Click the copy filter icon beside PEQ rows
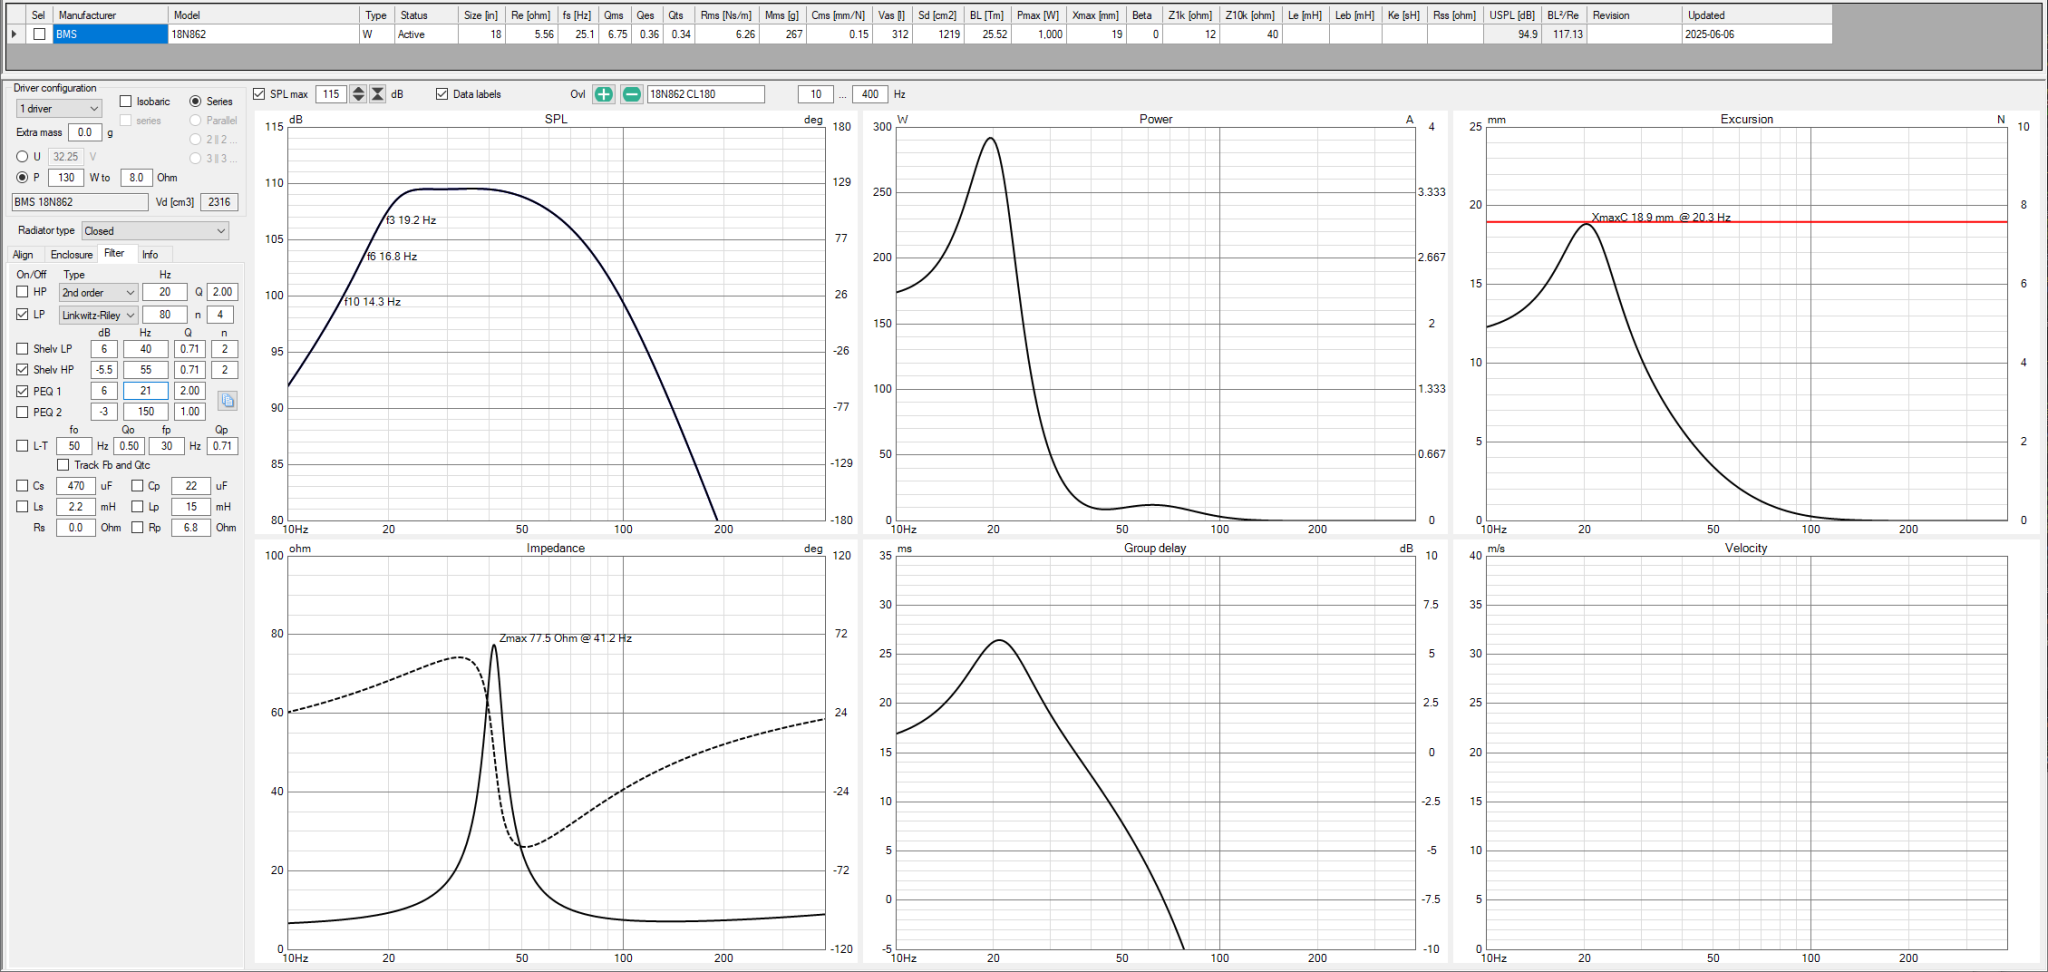This screenshot has height=972, width=2048. coord(228,401)
